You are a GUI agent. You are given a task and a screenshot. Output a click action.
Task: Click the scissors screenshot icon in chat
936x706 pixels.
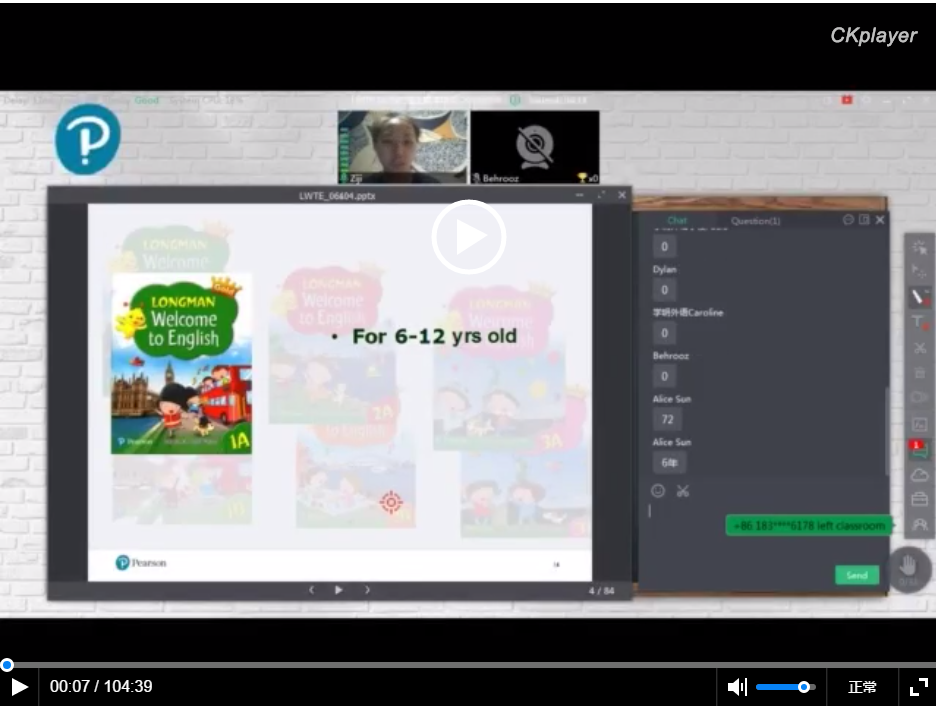coord(683,491)
